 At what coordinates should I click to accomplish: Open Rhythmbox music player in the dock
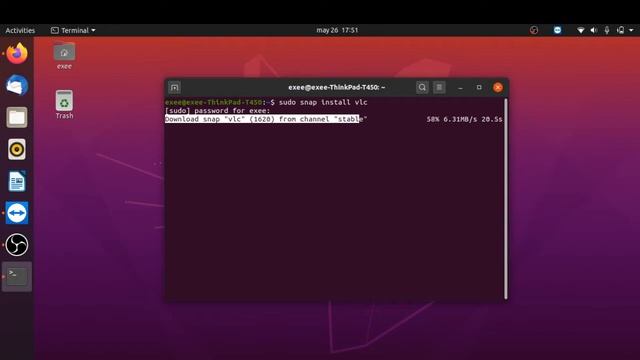point(17,149)
